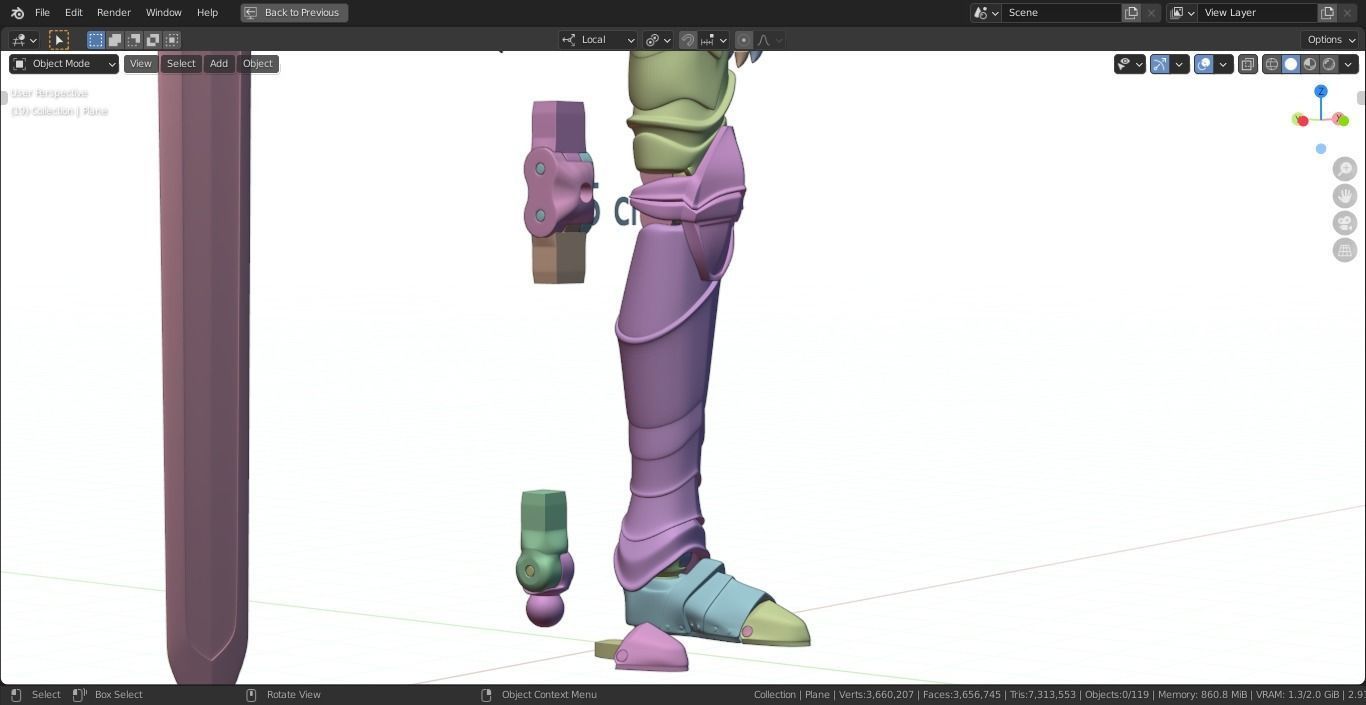
Task: Open the Edit menu
Action: (x=74, y=13)
